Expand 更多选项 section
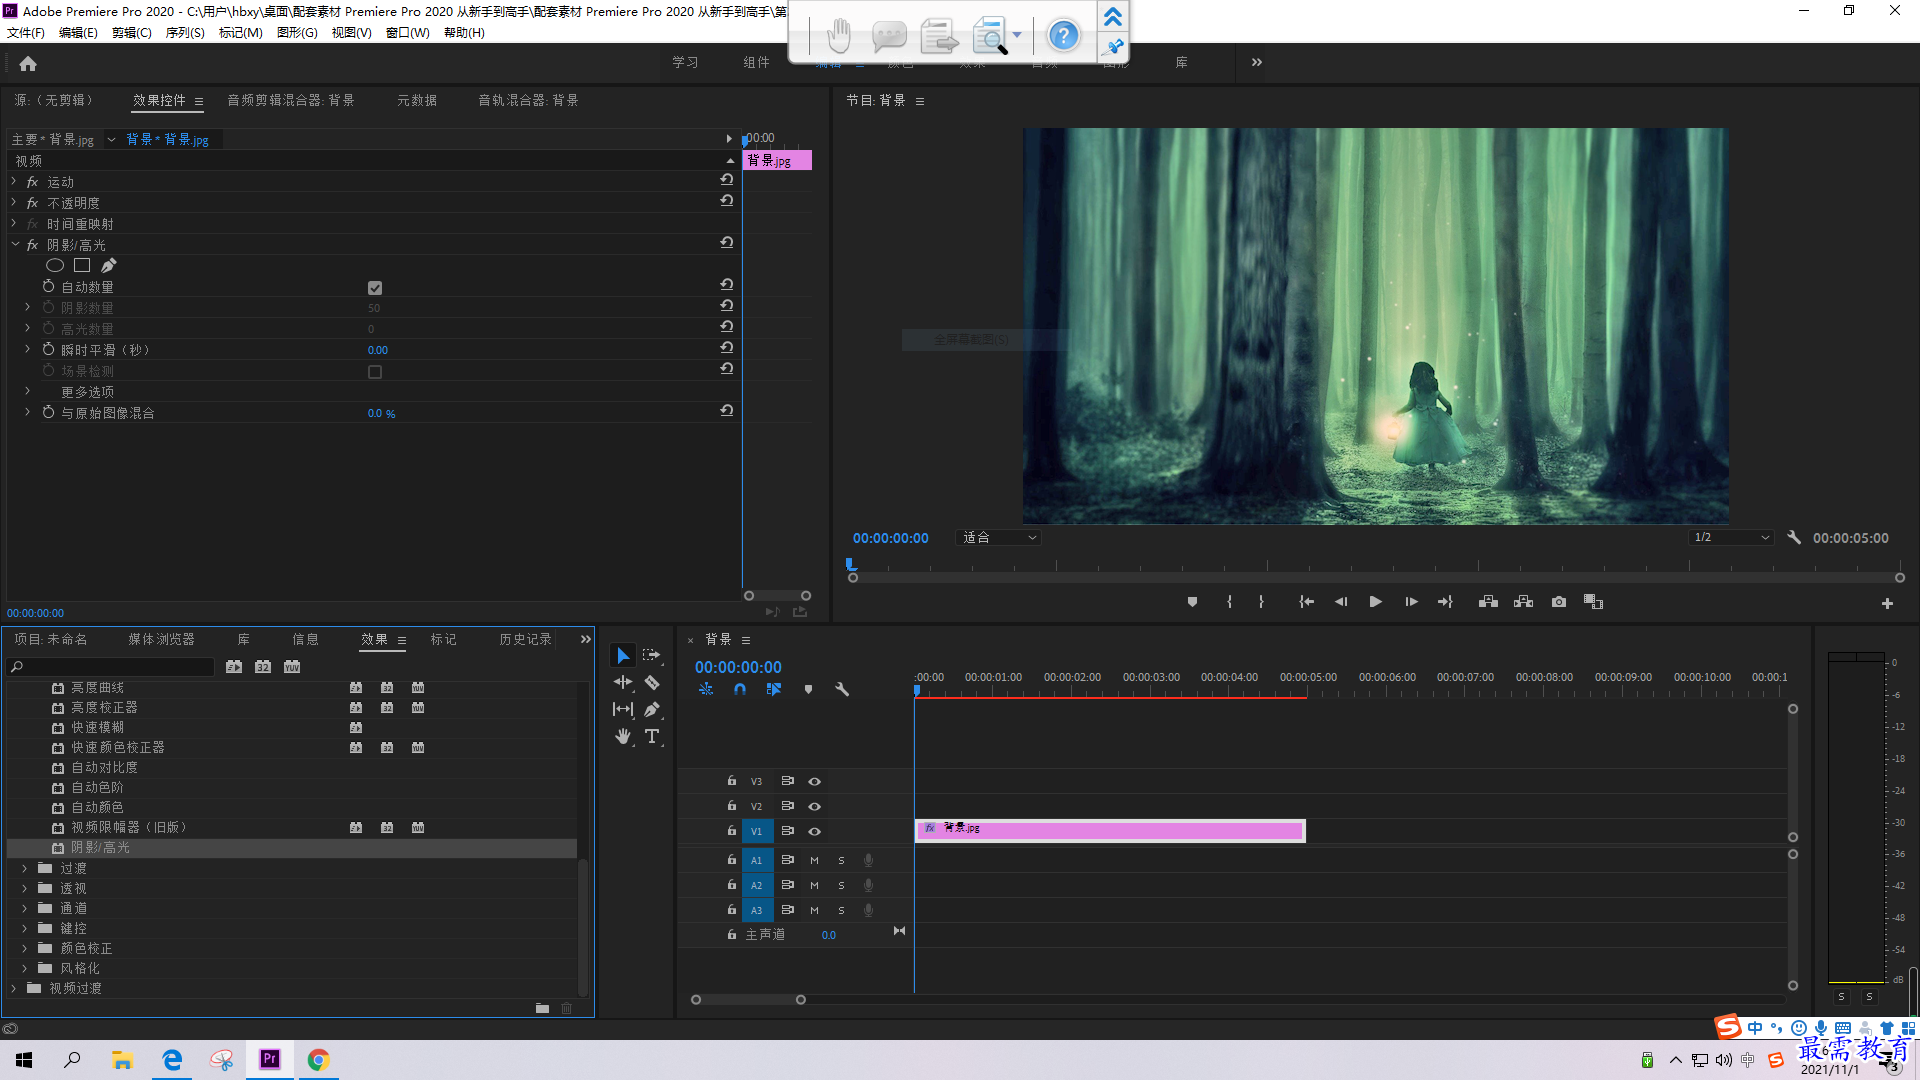Image resolution: width=1920 pixels, height=1080 pixels. [x=28, y=391]
